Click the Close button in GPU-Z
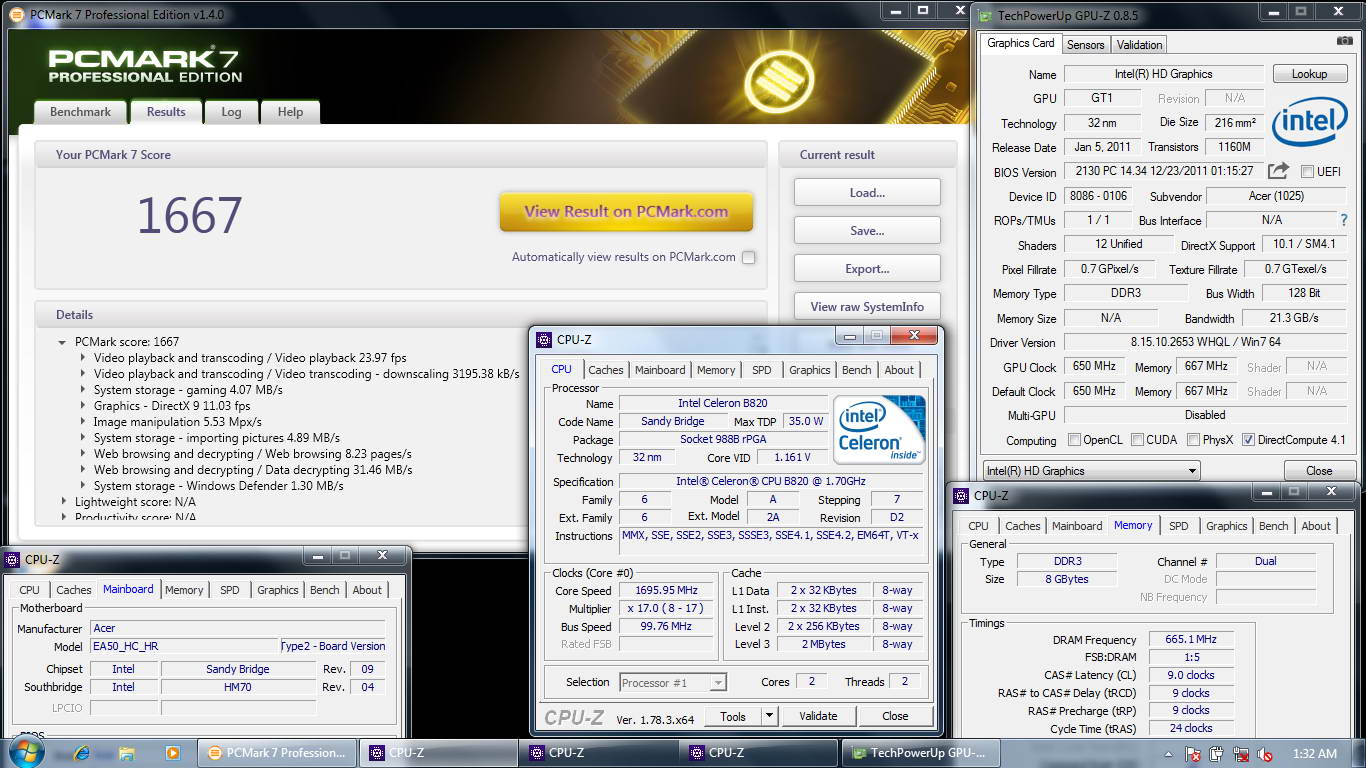Image resolution: width=1366 pixels, height=768 pixels. click(1319, 471)
